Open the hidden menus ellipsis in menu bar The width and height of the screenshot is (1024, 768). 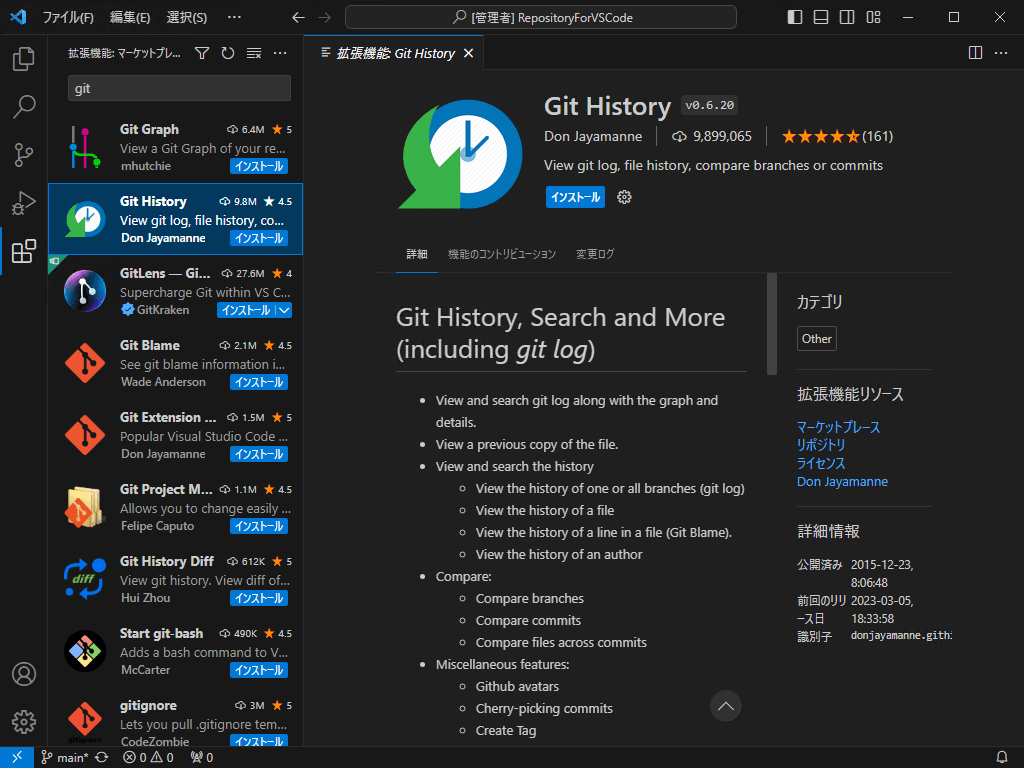click(234, 17)
